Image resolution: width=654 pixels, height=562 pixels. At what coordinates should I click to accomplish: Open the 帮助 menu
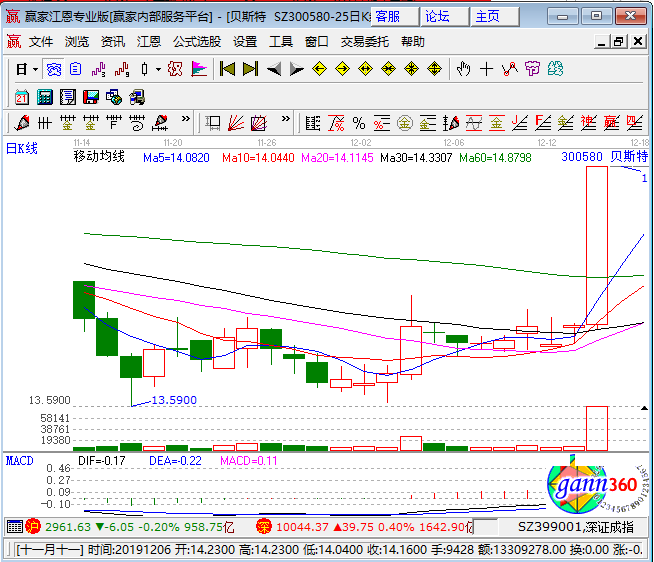coord(413,42)
